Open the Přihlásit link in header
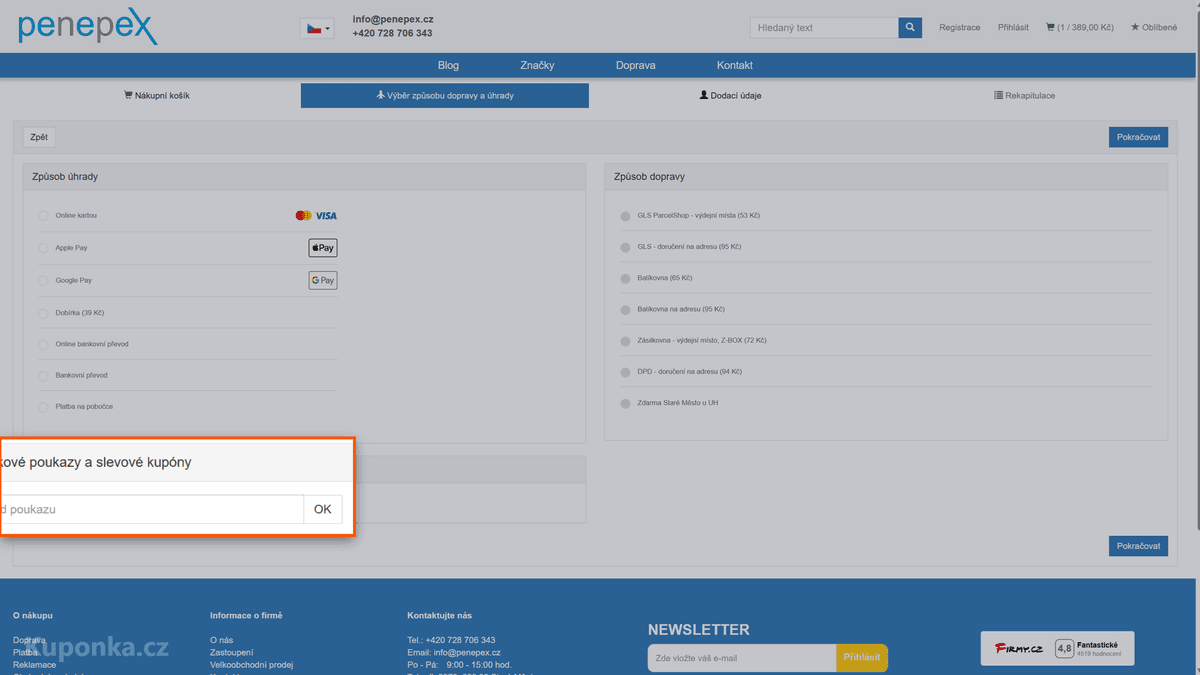 1013,28
